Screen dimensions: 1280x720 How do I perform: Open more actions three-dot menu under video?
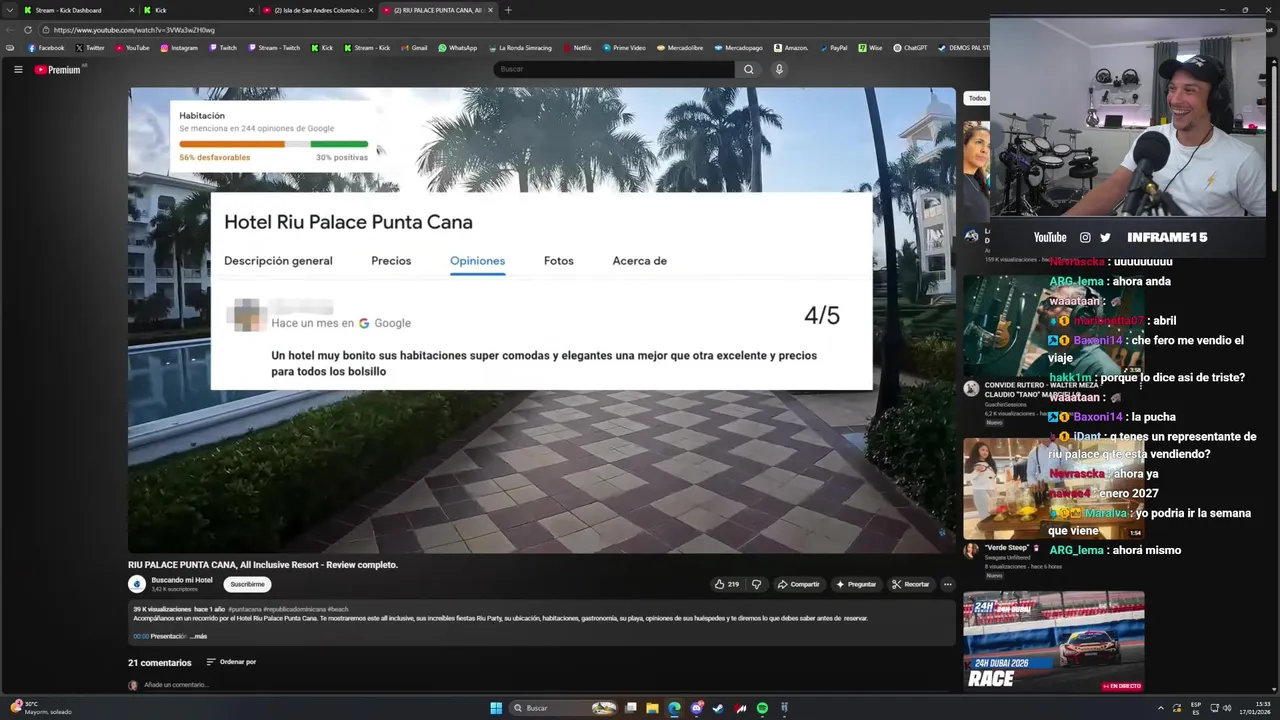pyautogui.click(x=947, y=584)
